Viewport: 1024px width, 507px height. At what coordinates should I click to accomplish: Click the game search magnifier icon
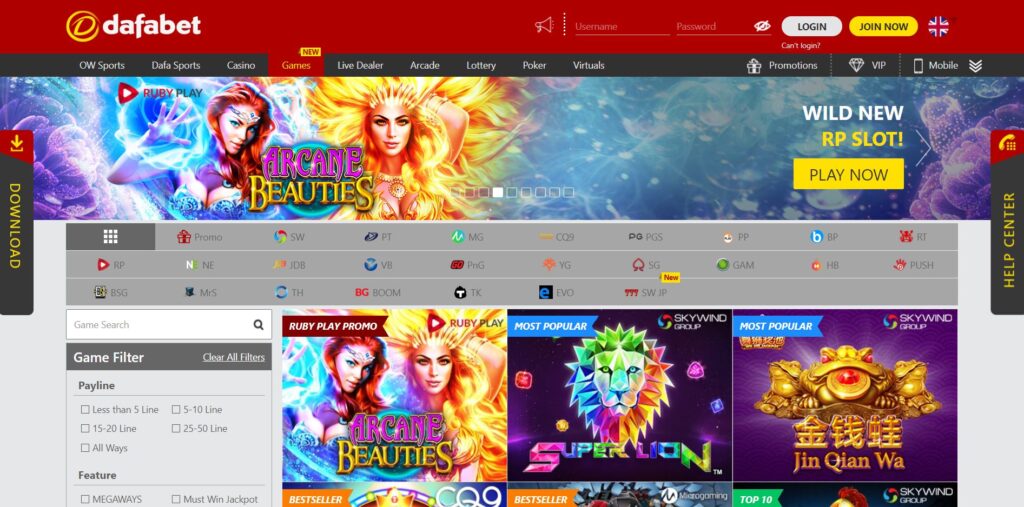tap(259, 325)
